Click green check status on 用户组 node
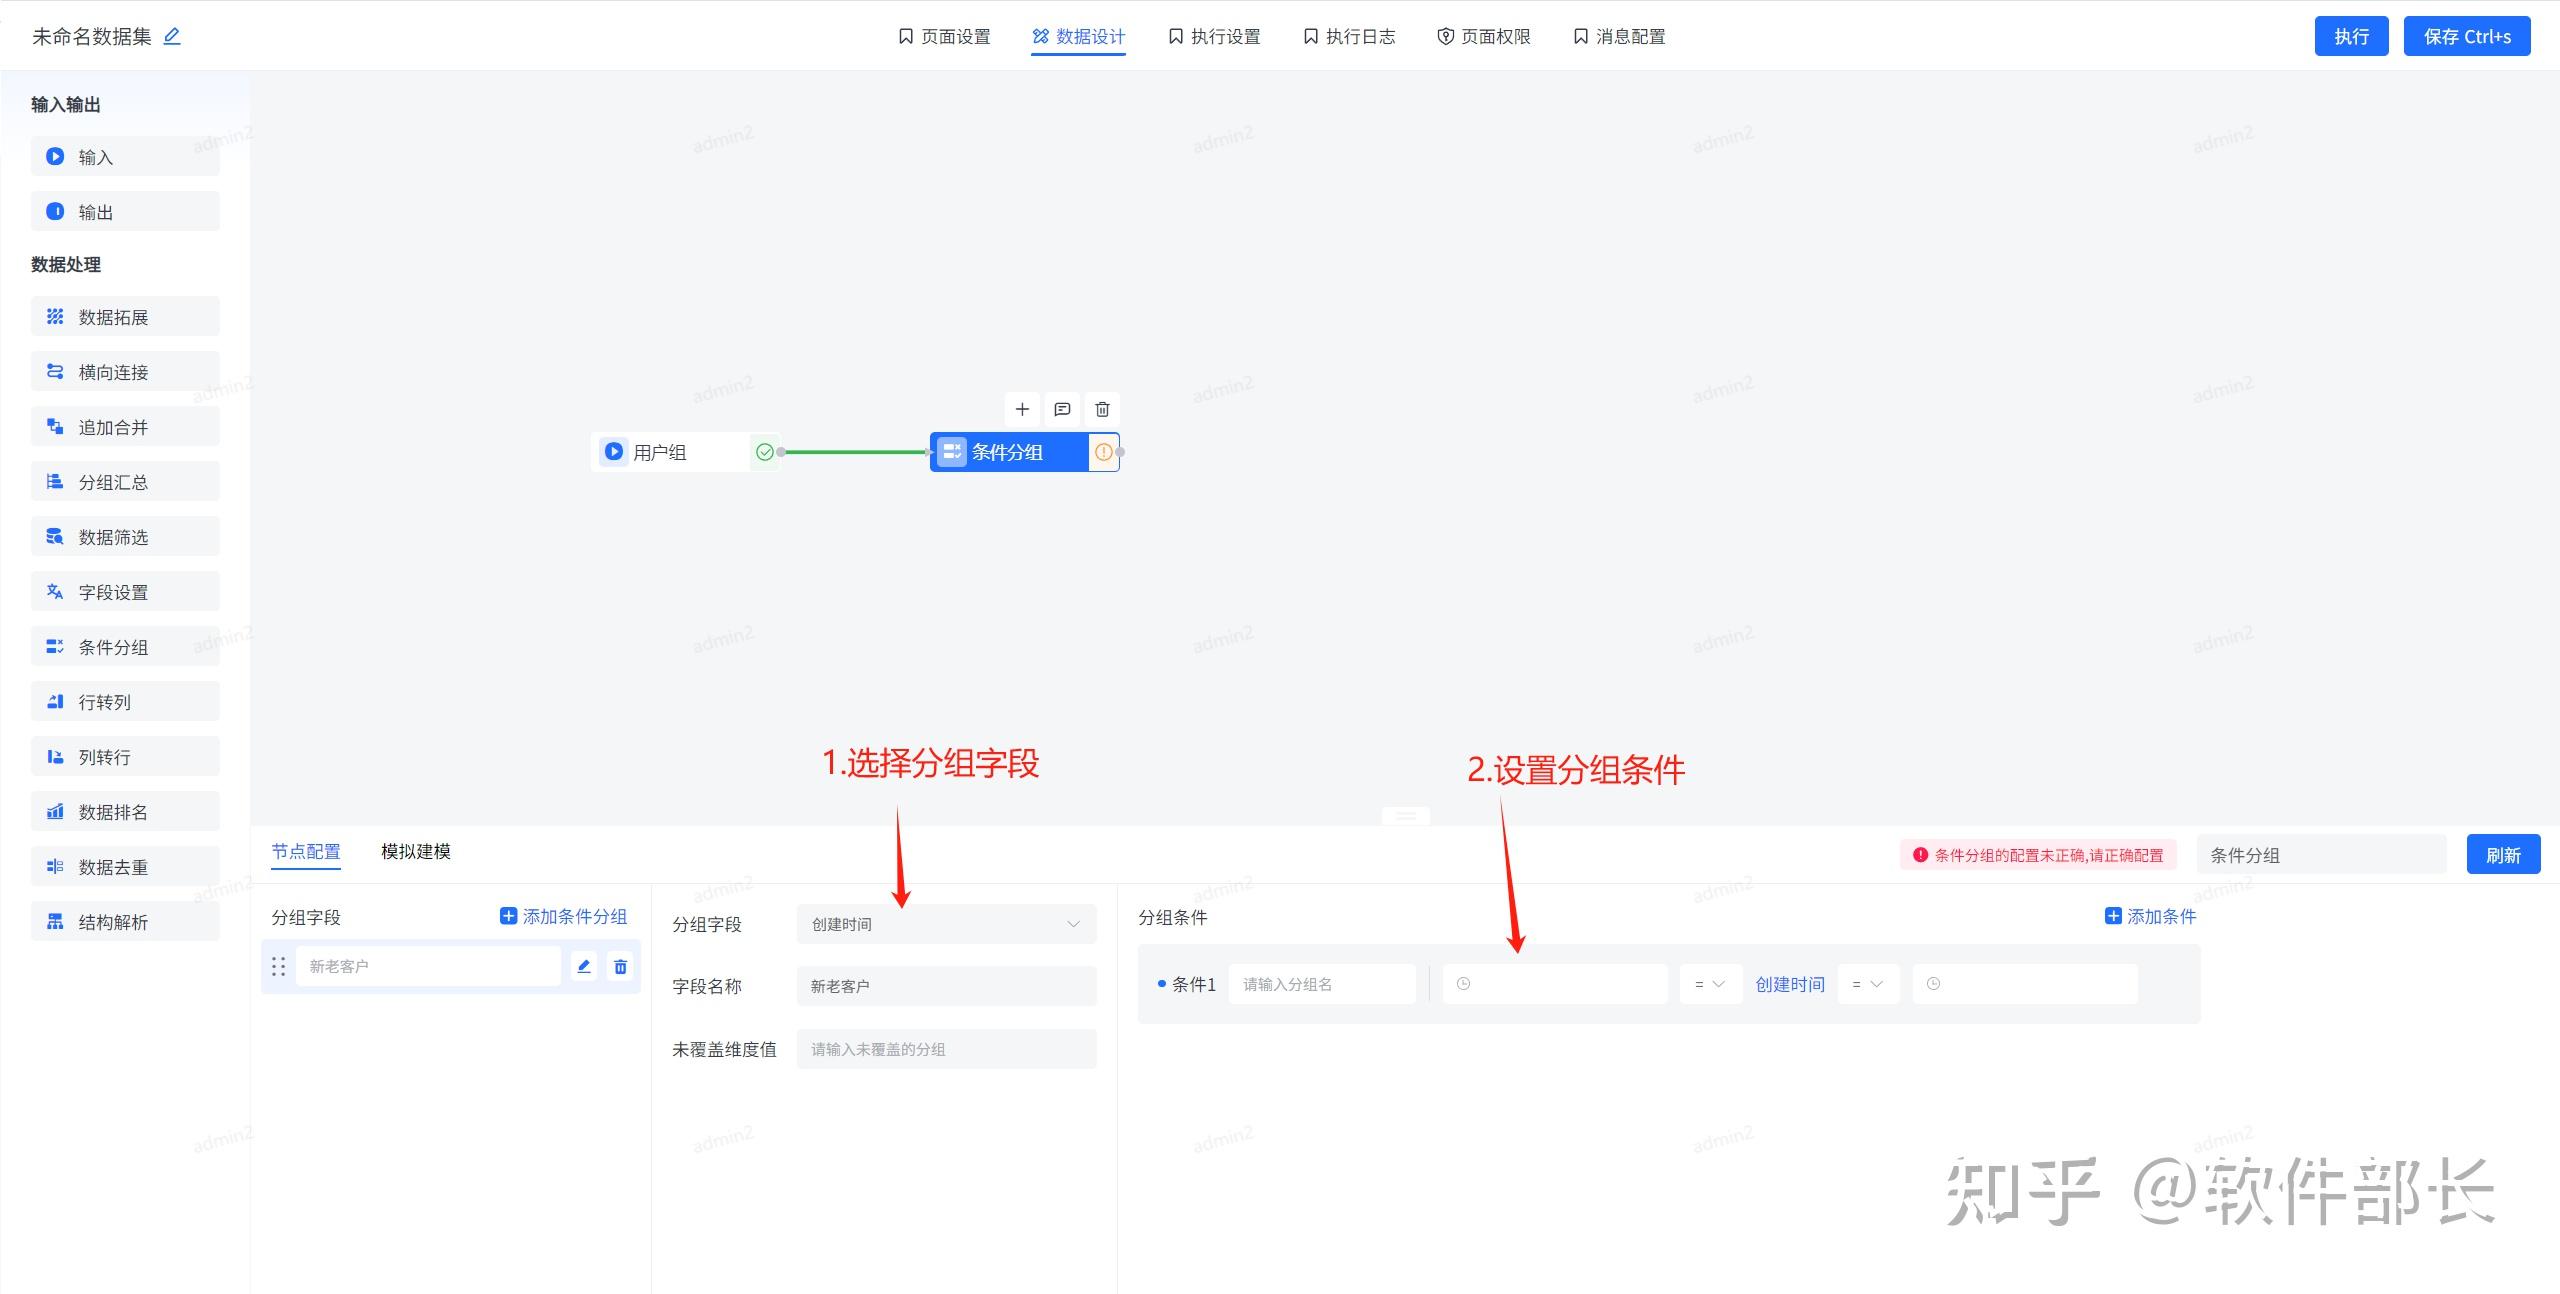Screen dimensions: 2560x1294 tap(765, 452)
